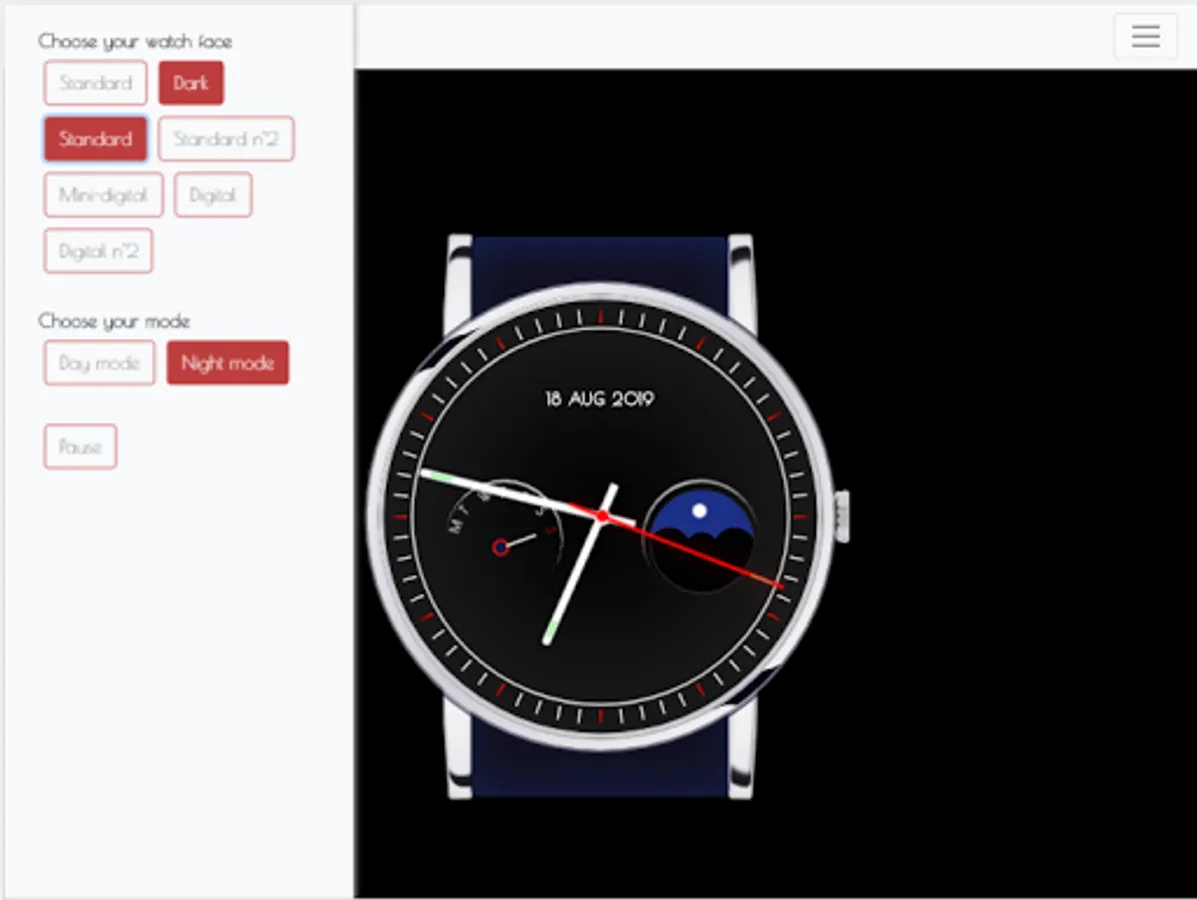Switch to the Digital n°2 face

(98, 251)
